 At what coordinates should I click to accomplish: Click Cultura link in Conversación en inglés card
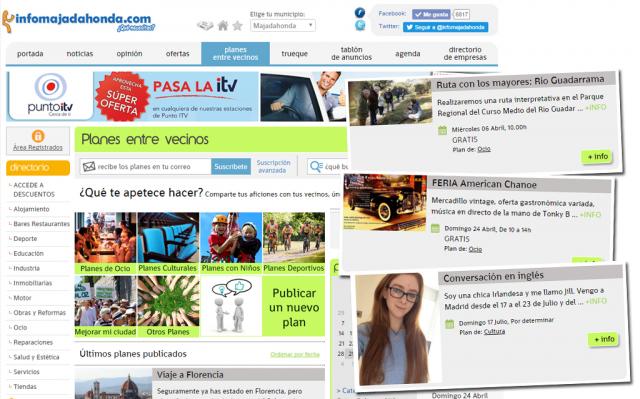coord(494,332)
